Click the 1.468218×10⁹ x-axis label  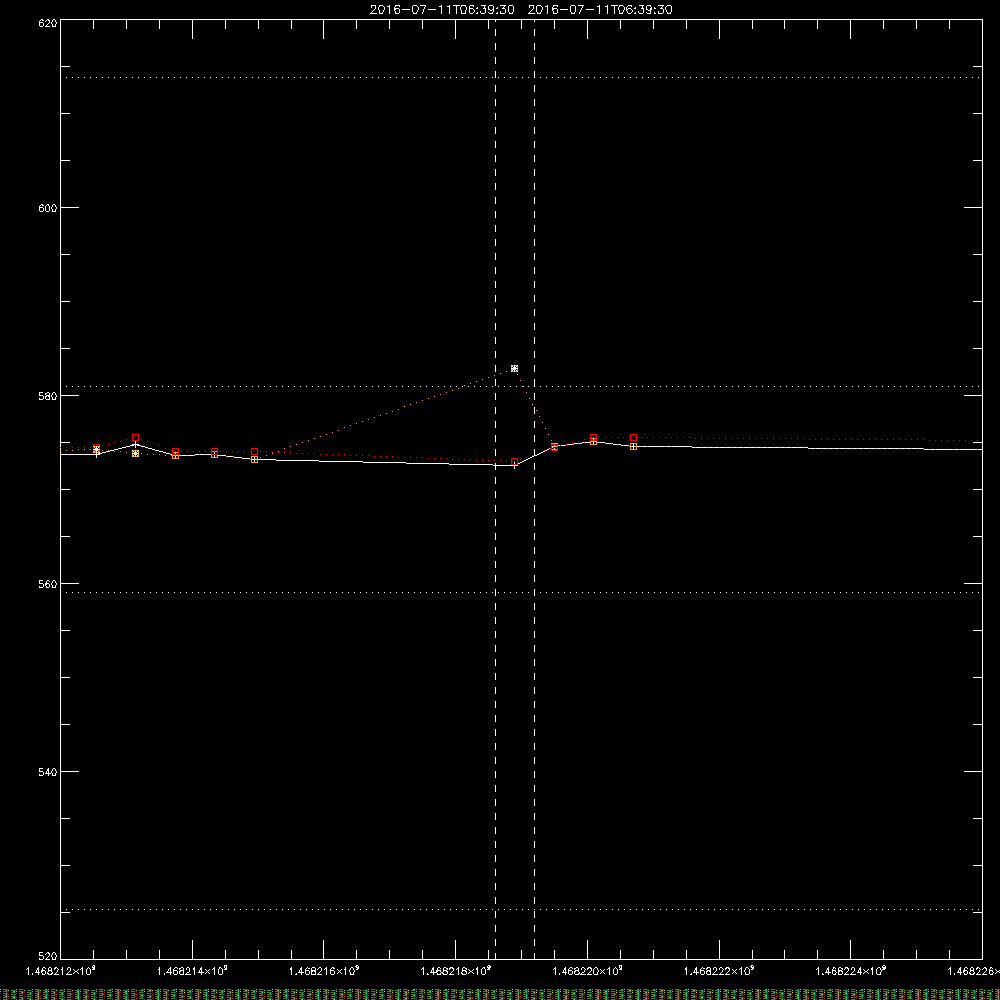(456, 971)
